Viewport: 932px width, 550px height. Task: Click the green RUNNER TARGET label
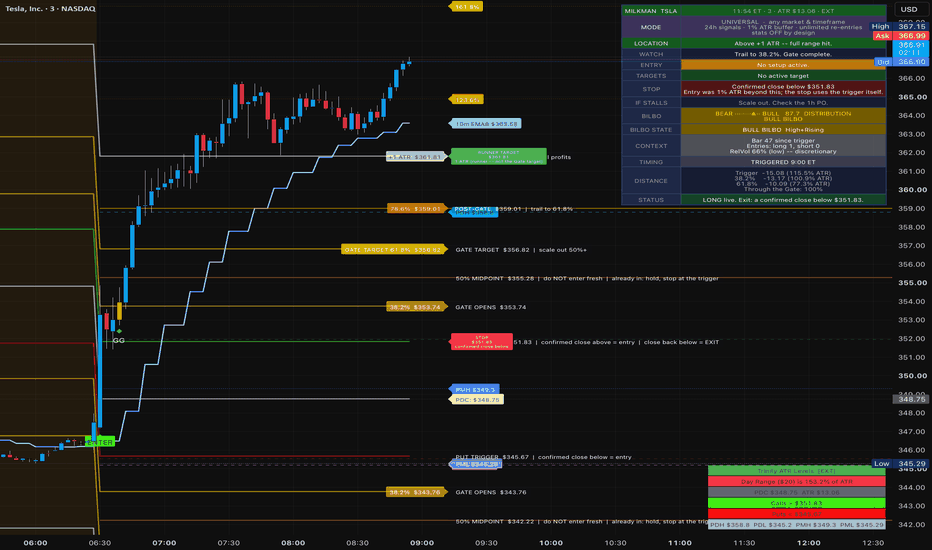(x=498, y=156)
